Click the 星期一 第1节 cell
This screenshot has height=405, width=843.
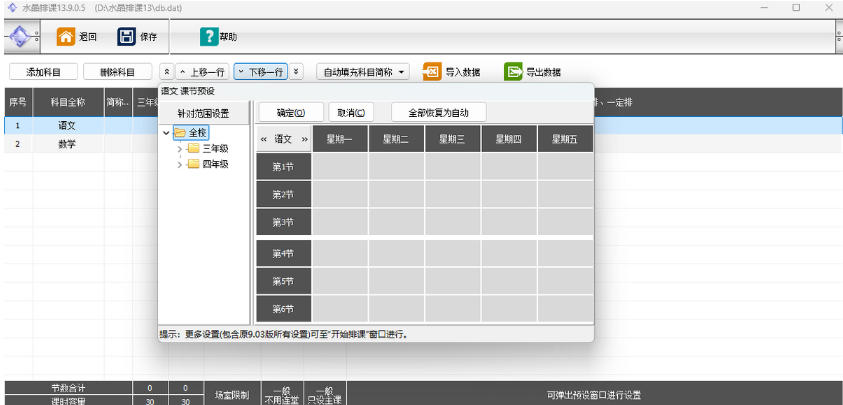(x=340, y=167)
